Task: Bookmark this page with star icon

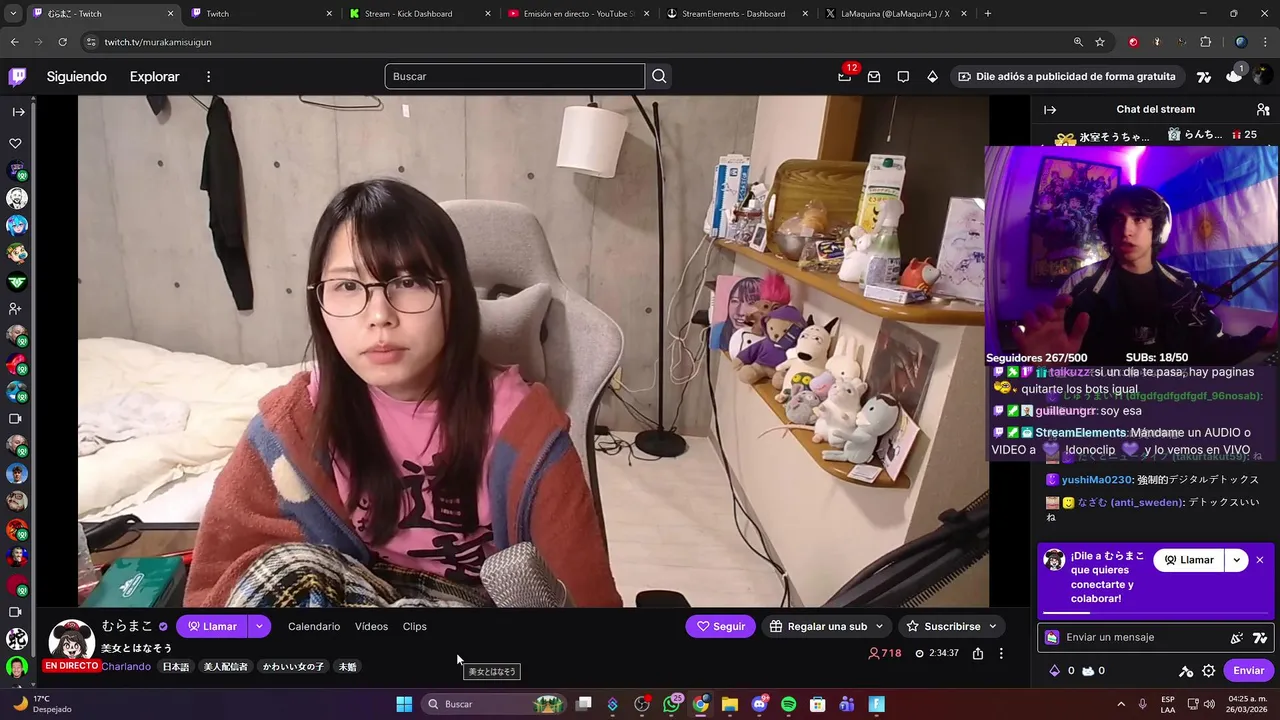Action: click(1100, 42)
